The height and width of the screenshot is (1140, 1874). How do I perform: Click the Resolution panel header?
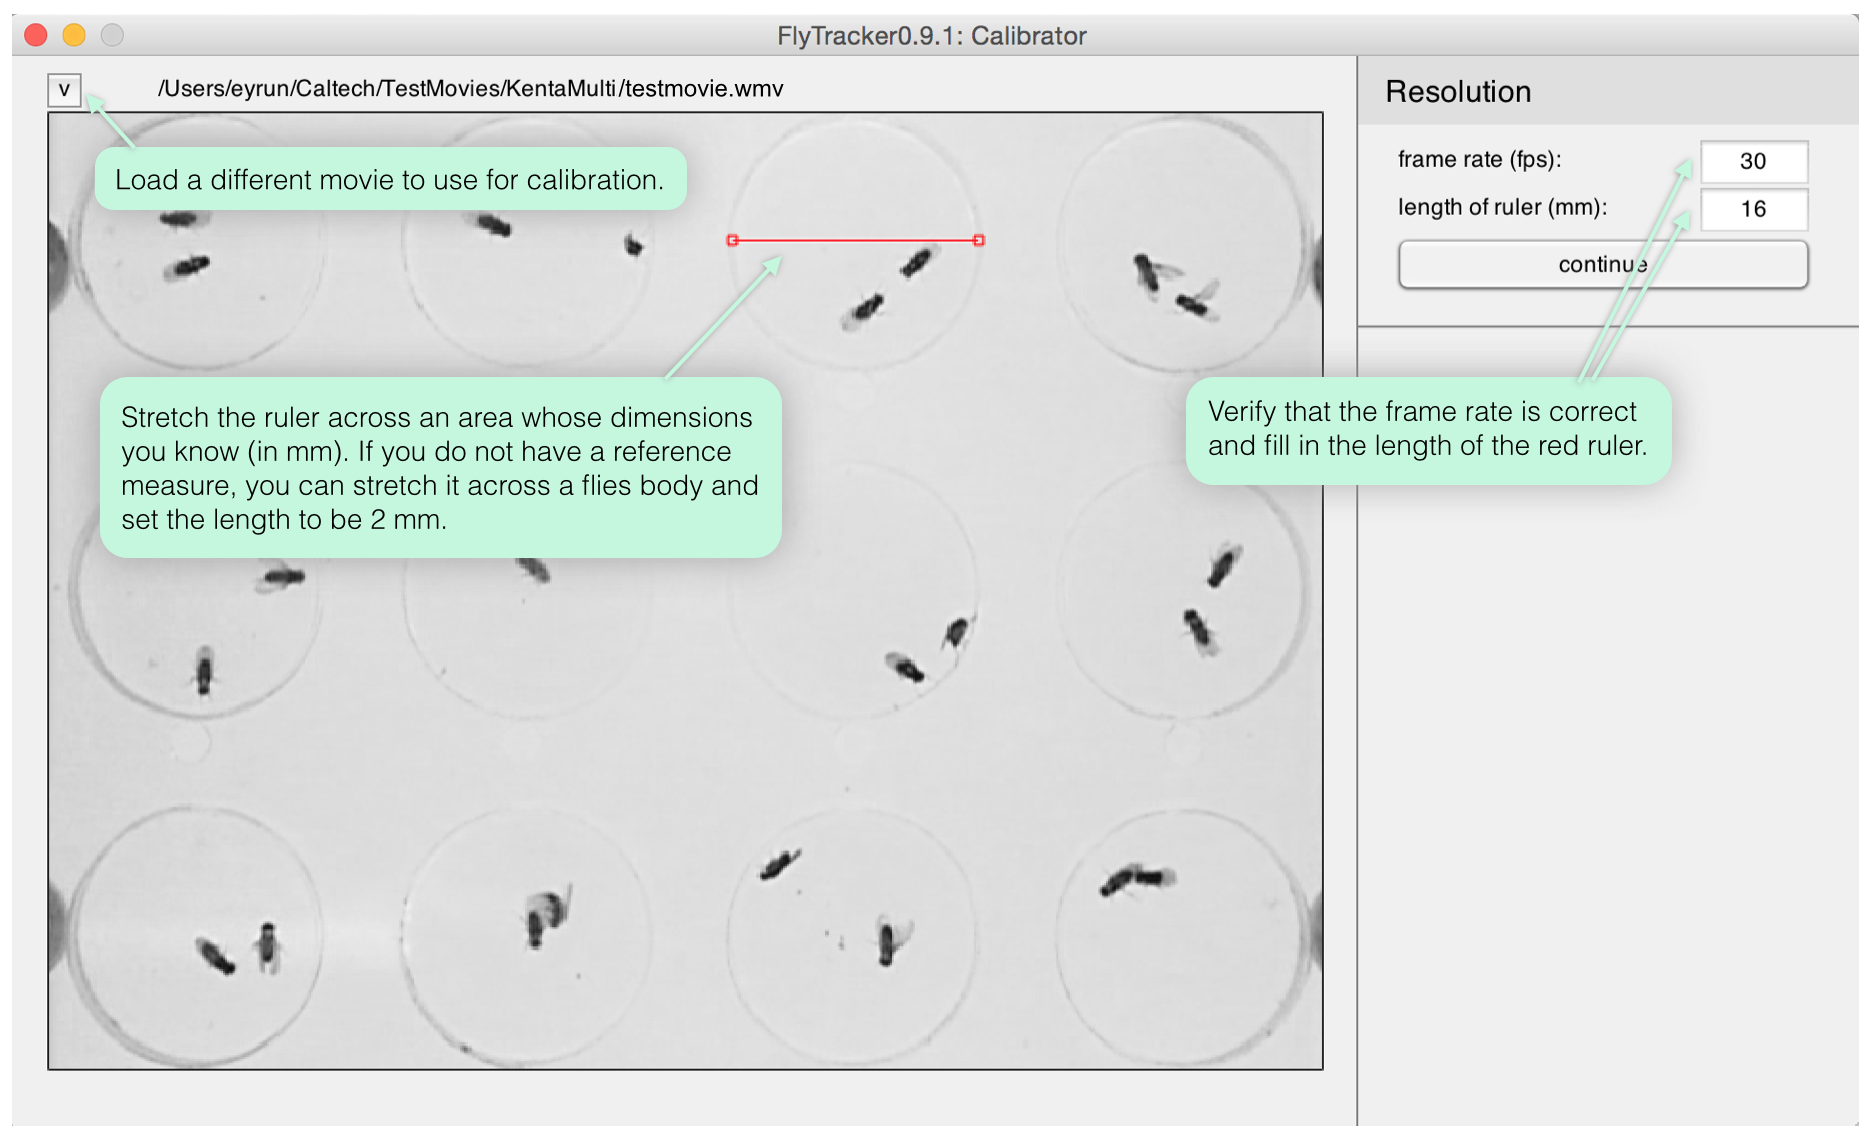click(x=1457, y=92)
